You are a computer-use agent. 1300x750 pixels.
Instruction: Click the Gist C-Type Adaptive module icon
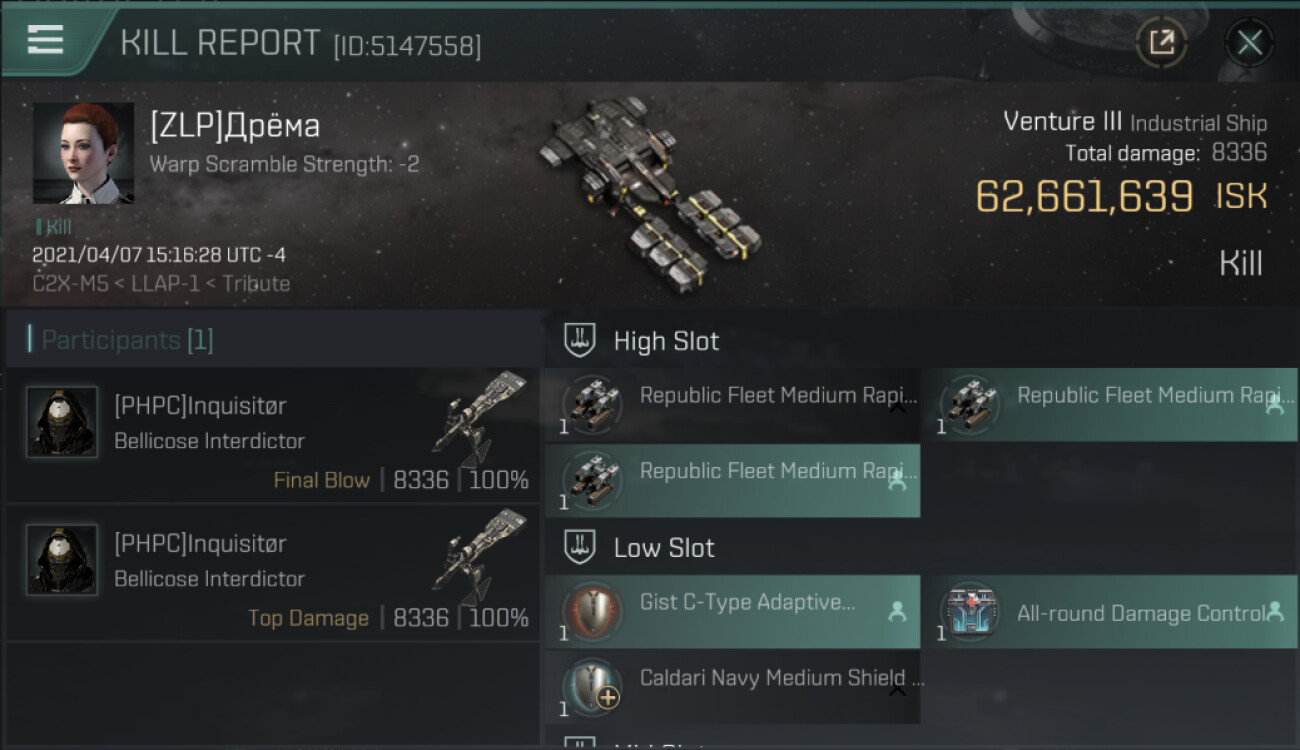pyautogui.click(x=593, y=611)
